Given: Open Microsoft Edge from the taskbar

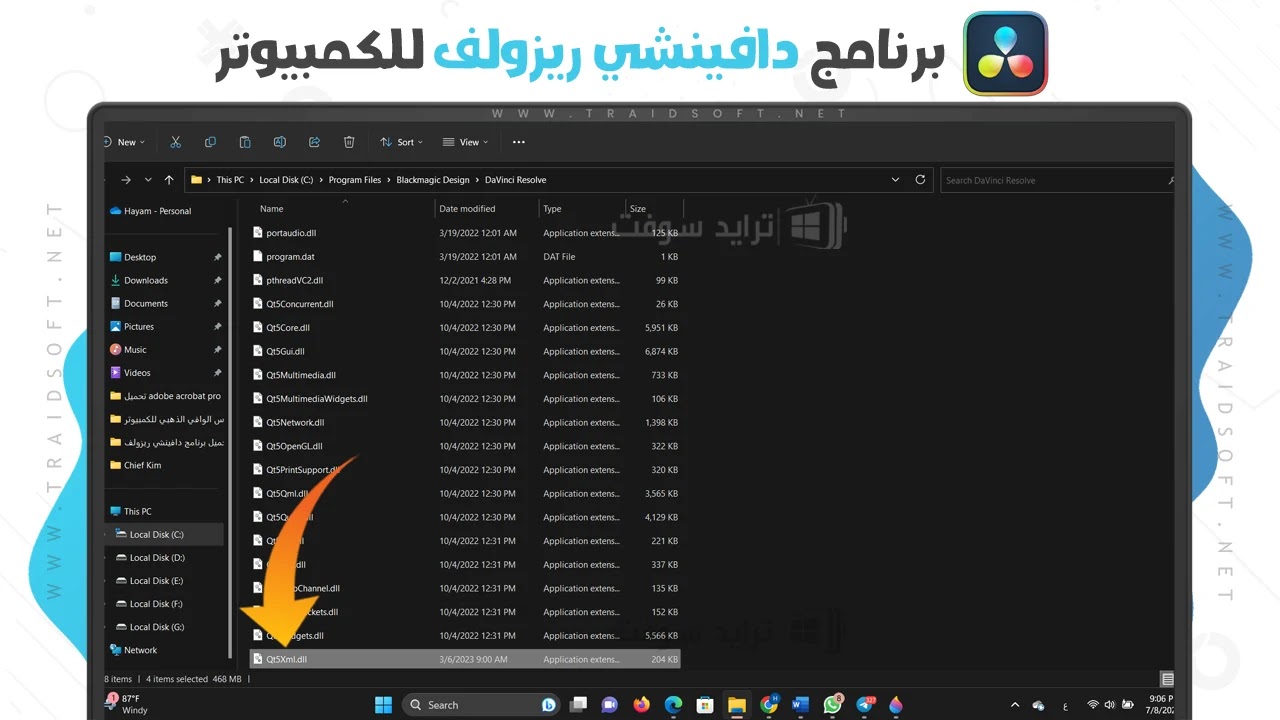Looking at the screenshot, I should coord(673,704).
